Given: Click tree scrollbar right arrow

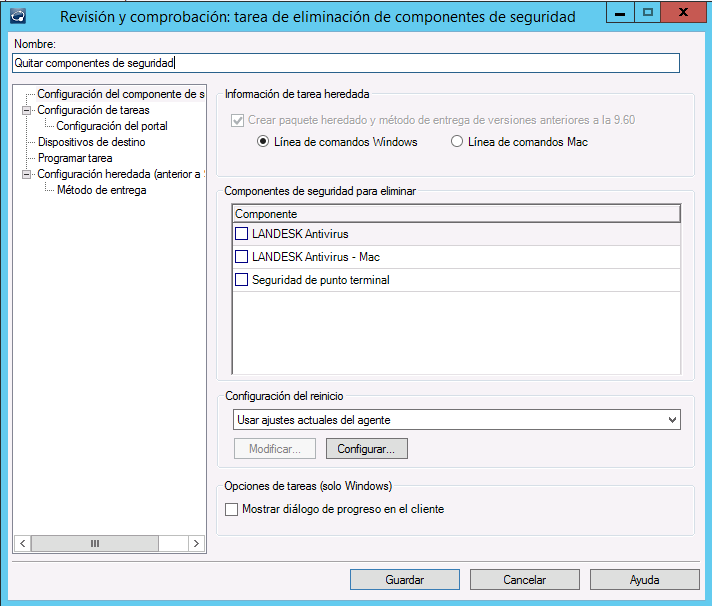Looking at the screenshot, I should pos(196,543).
